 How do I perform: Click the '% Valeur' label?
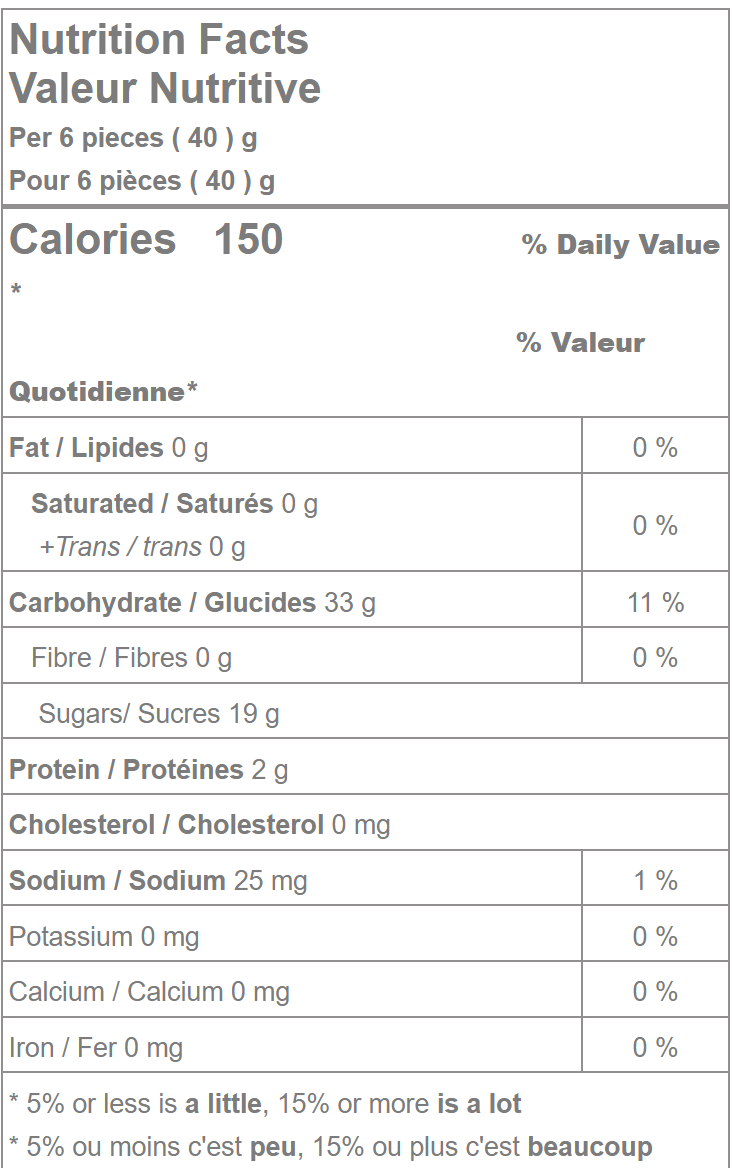(580, 343)
